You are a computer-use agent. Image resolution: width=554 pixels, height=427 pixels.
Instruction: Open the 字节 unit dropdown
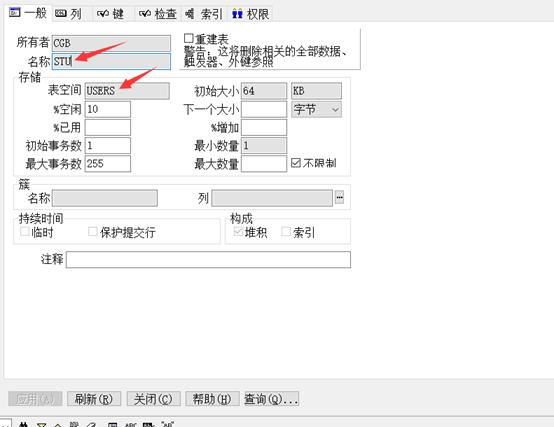coord(316,109)
